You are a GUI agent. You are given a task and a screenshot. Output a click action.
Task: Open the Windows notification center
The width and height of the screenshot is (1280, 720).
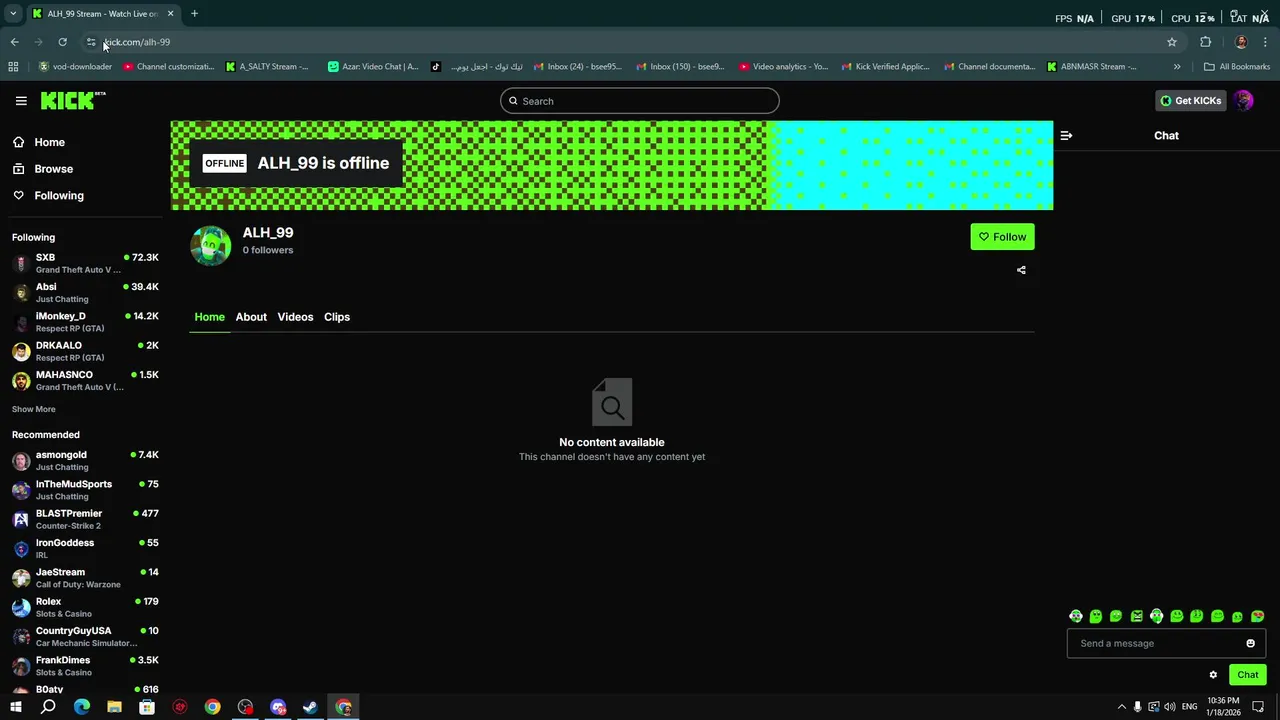pyautogui.click(x=1258, y=707)
